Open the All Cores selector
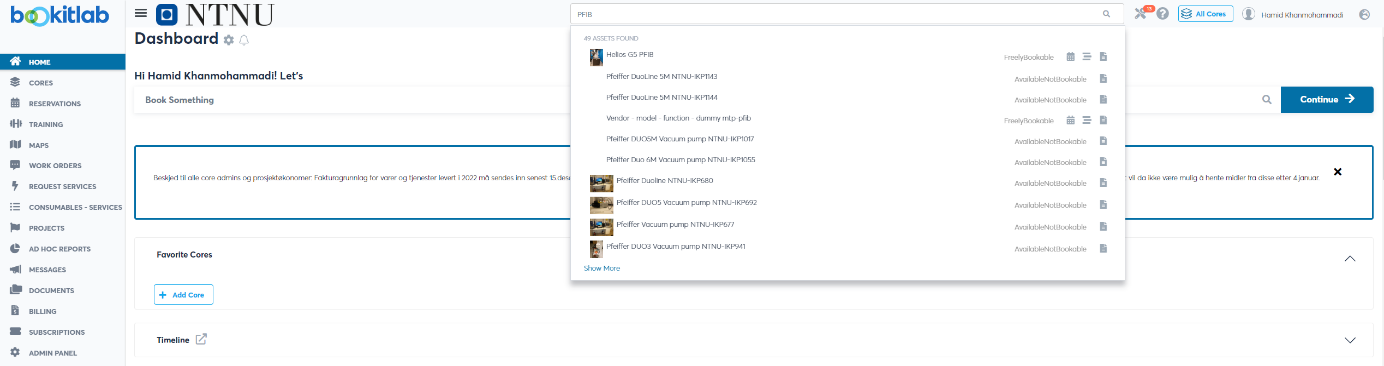Screen dimensions: 1384x366 [1205, 14]
